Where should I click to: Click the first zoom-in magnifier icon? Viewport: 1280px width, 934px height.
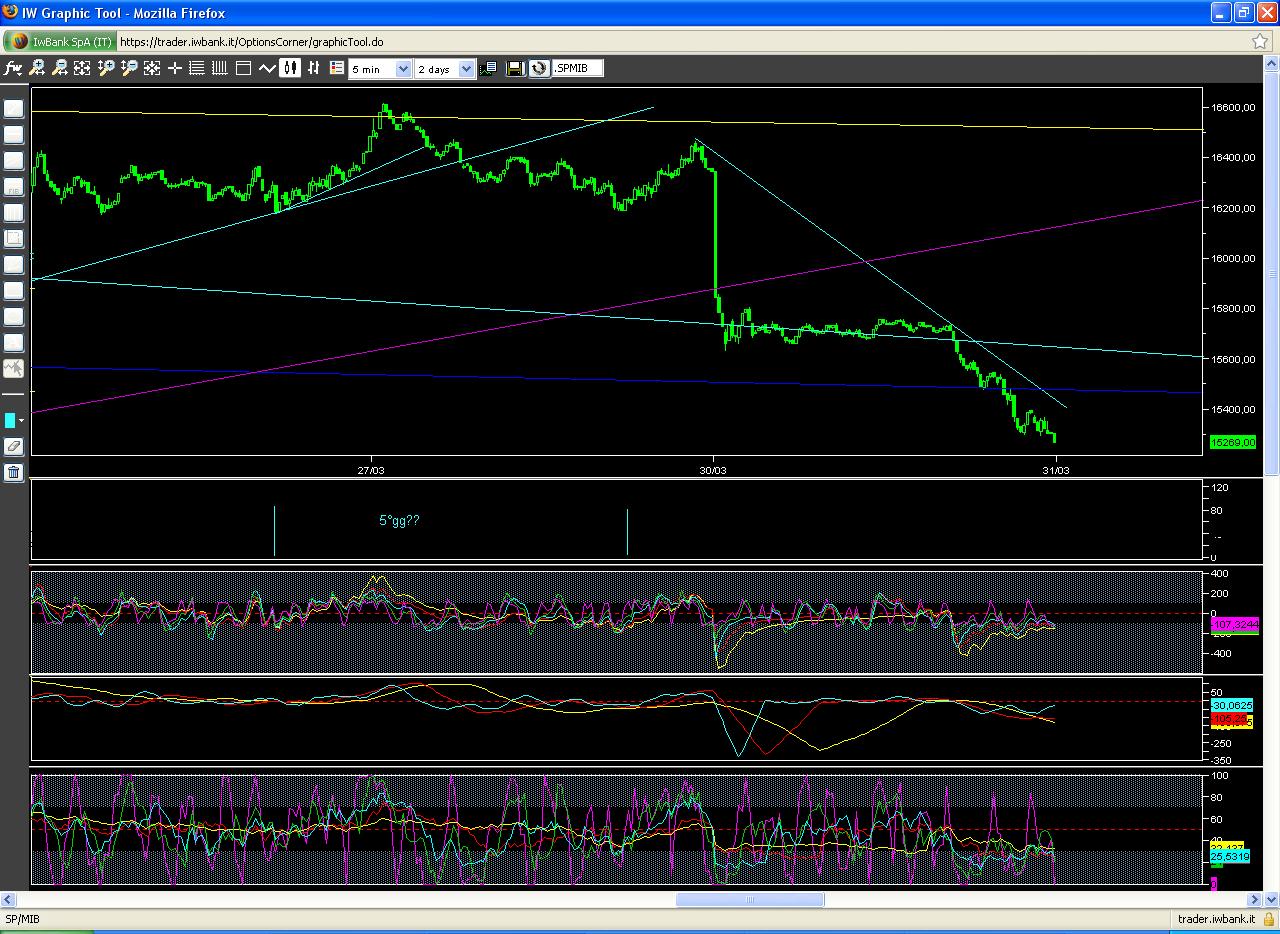pos(37,68)
